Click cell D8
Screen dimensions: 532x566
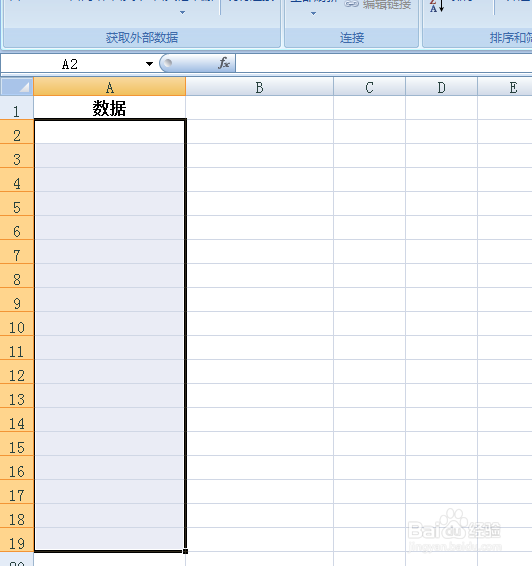coord(441,276)
